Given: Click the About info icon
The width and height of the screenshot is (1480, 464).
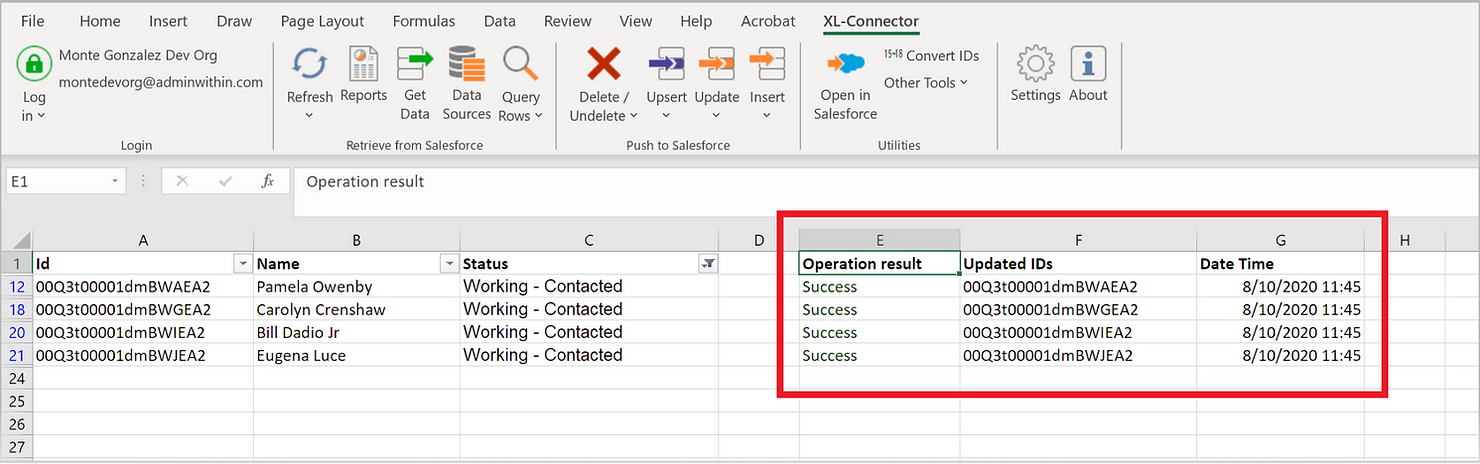Looking at the screenshot, I should (x=1088, y=65).
